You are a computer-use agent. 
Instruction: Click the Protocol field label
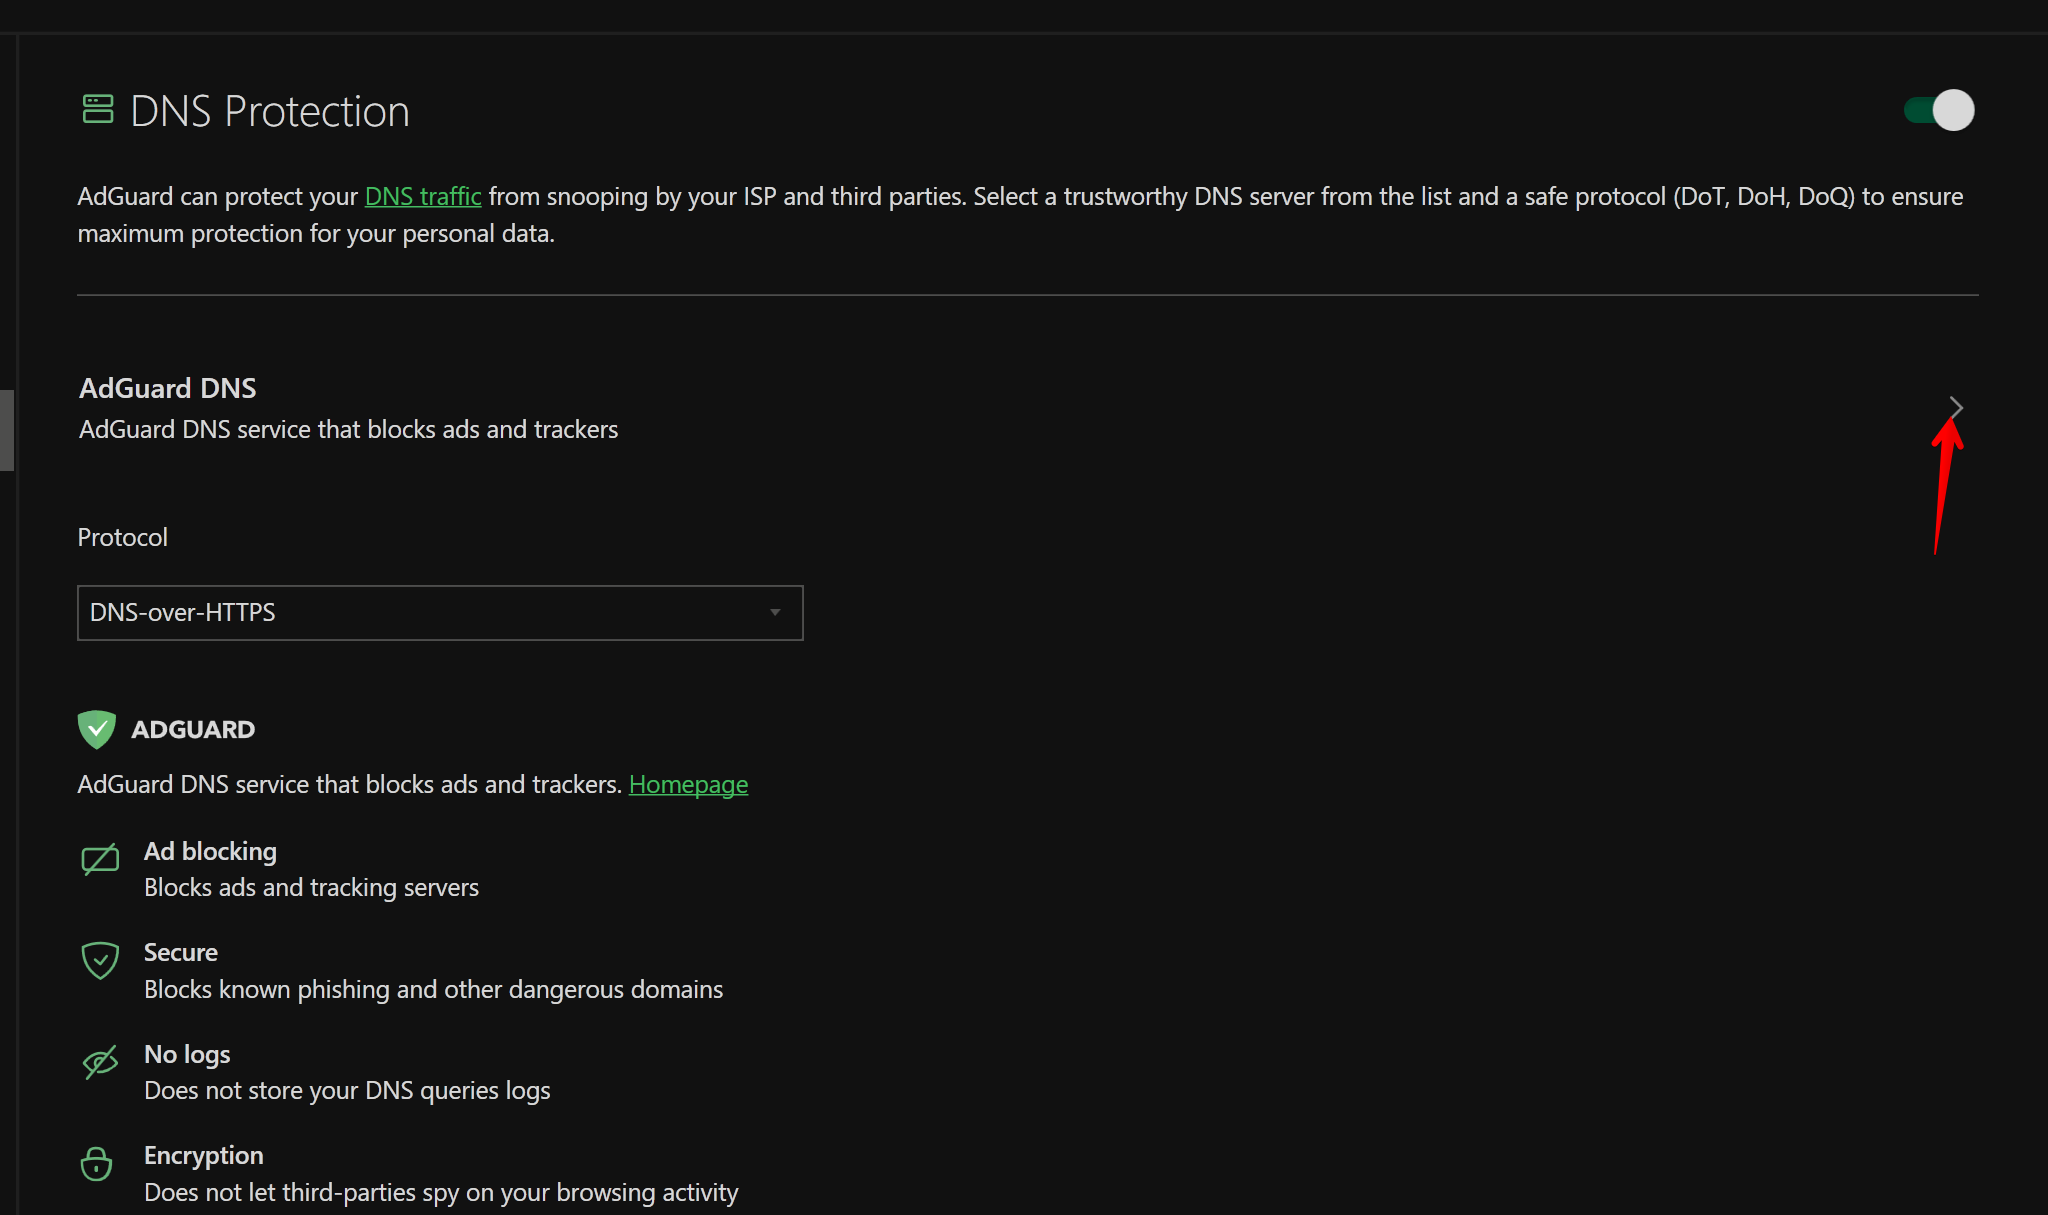122,538
